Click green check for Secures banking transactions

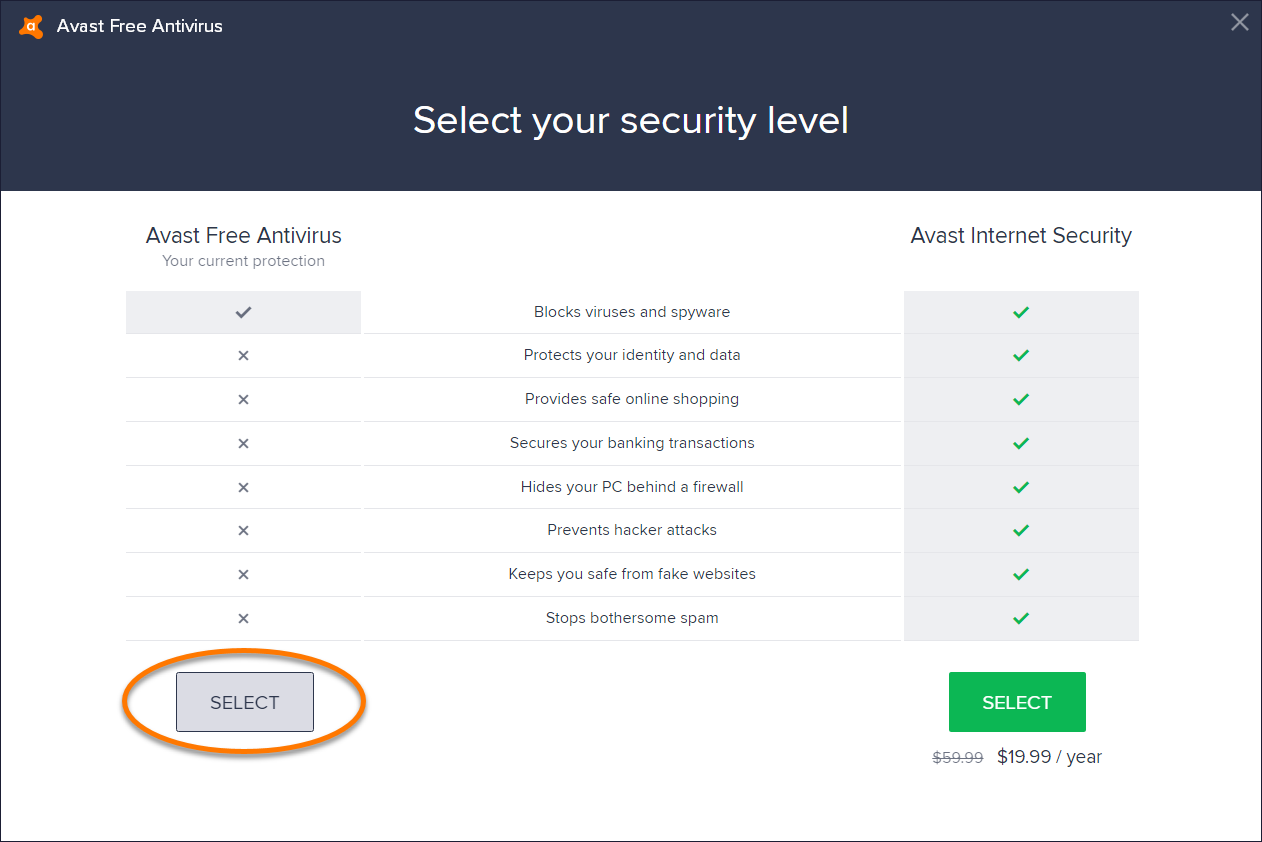pos(1021,443)
